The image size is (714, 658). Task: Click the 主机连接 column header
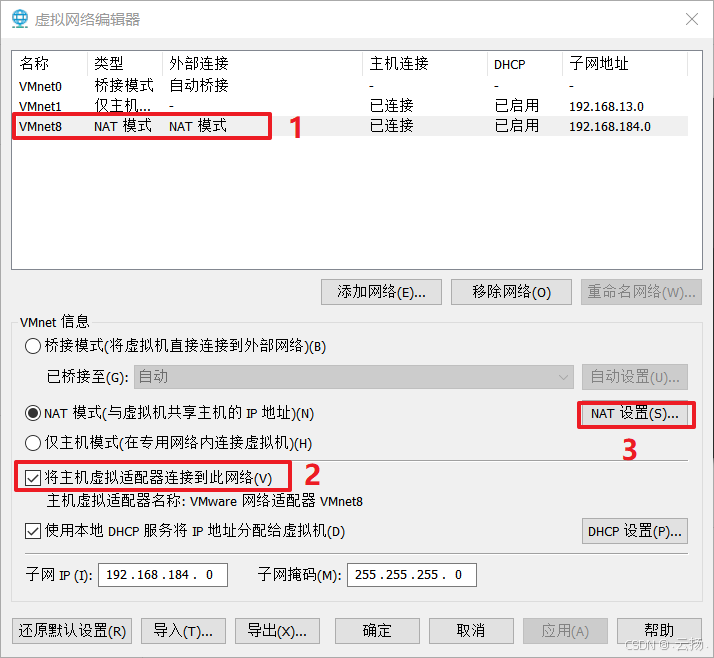tap(425, 63)
